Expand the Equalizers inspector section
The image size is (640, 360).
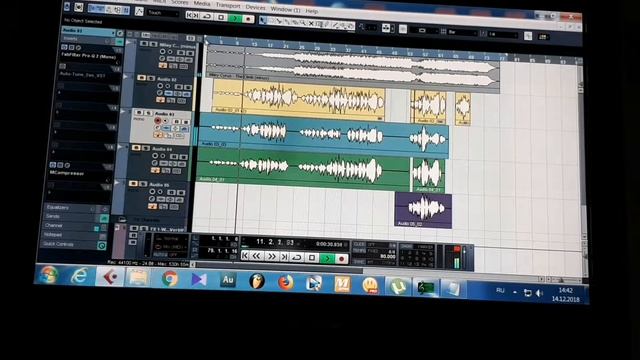tap(58, 207)
